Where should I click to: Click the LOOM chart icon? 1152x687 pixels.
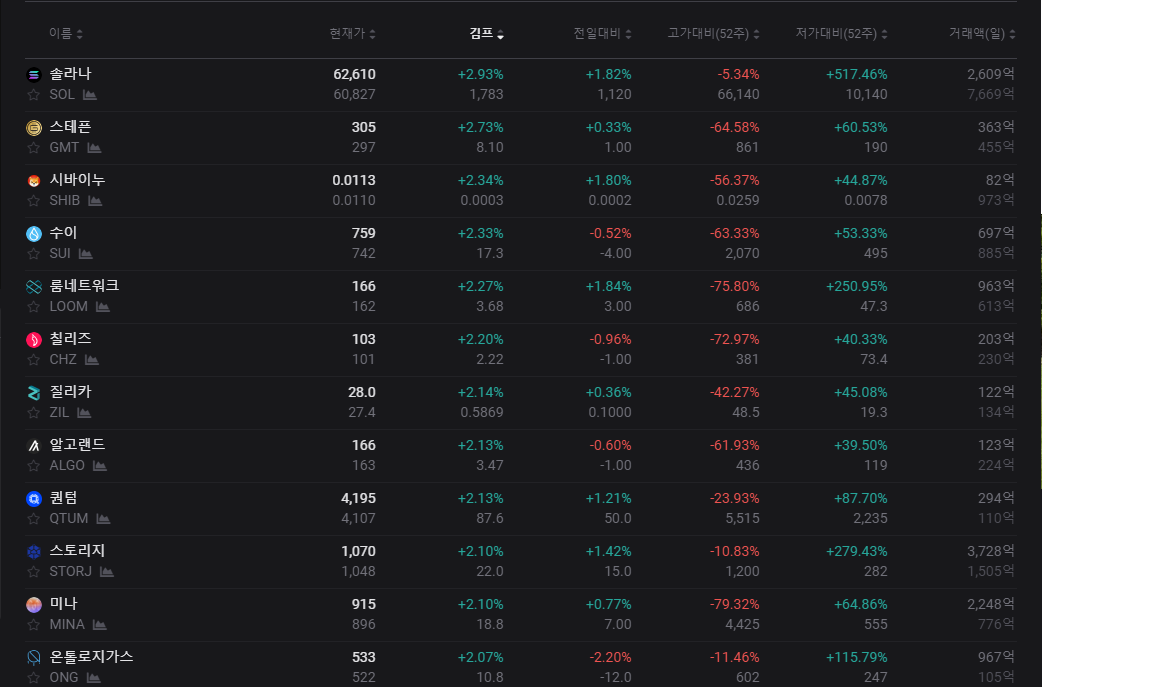pyautogui.click(x=103, y=307)
